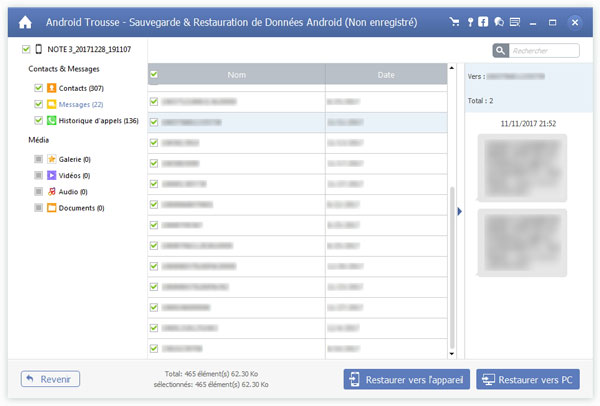This screenshot has width=600, height=406.
Task: Click the Revenir back button
Action: pyautogui.click(x=51, y=379)
